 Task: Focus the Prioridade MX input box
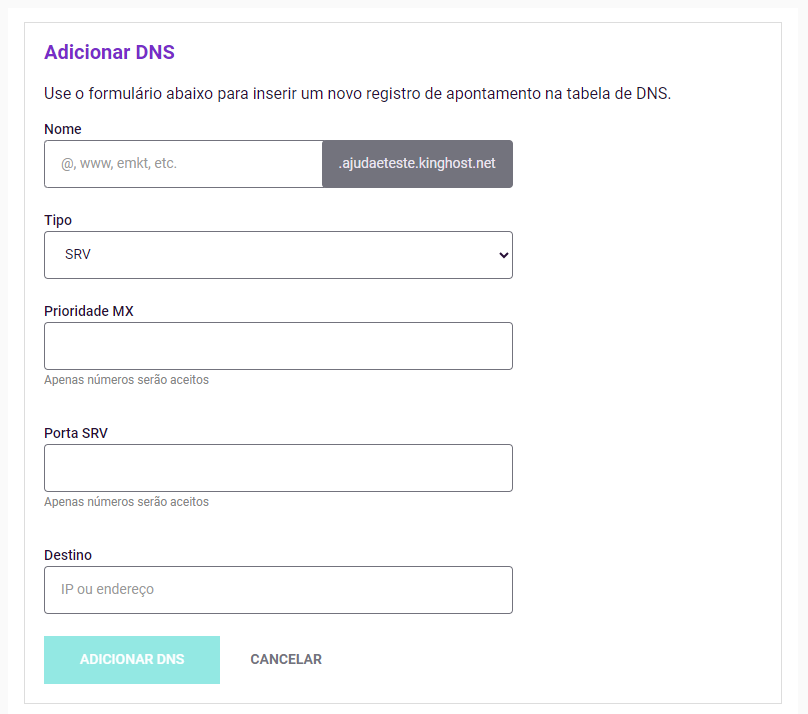click(278, 346)
